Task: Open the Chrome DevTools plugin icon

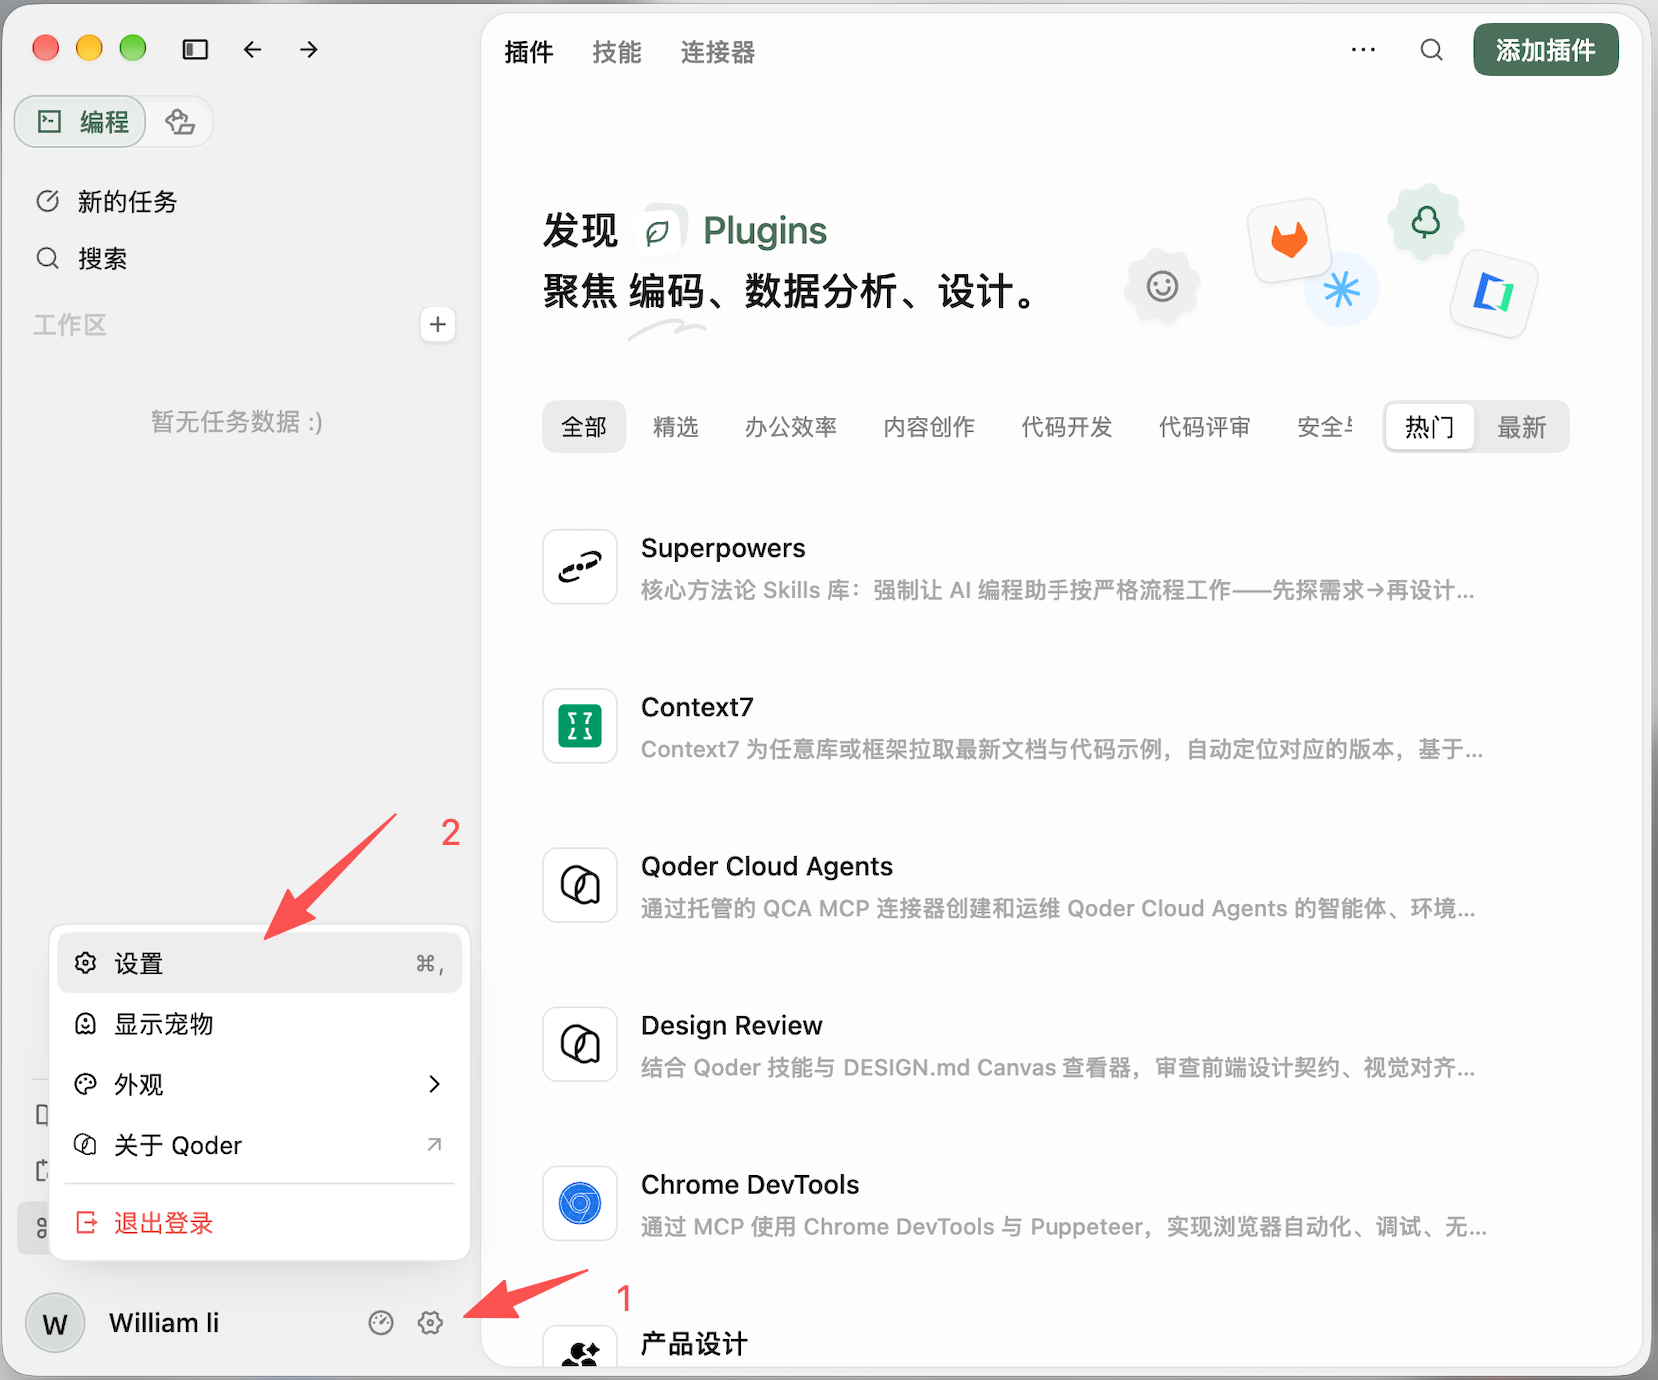Action: (580, 1203)
